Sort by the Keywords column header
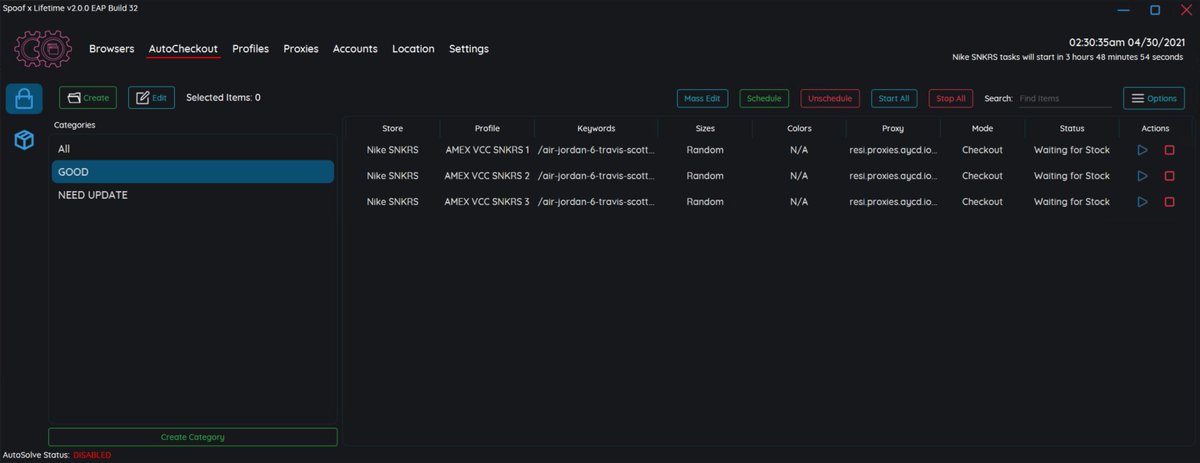The image size is (1200, 463). pos(596,128)
